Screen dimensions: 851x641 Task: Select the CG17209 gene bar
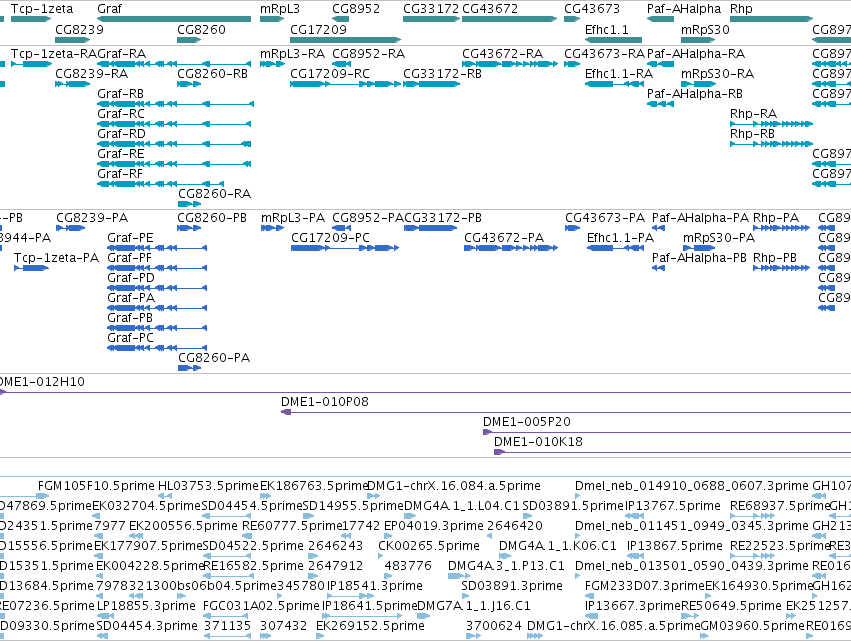(x=346, y=40)
